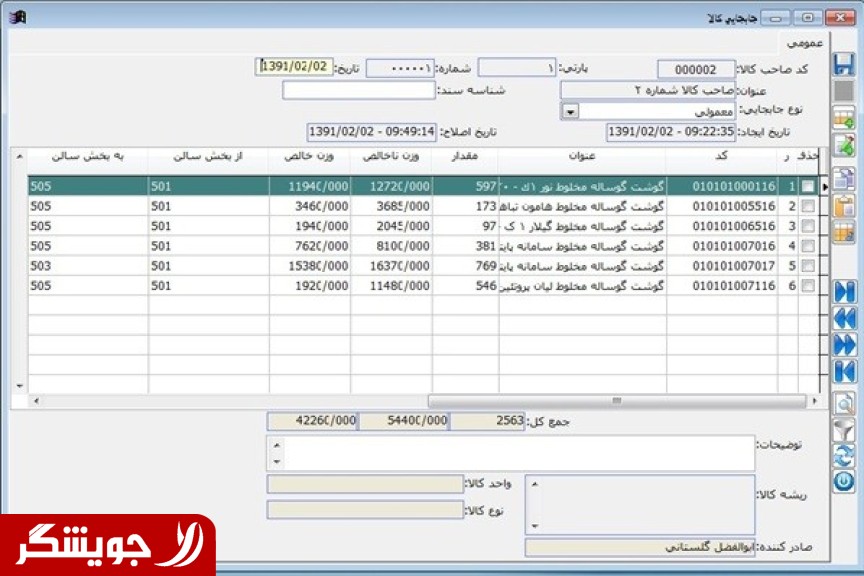The image size is (864, 576).
Task: Click the paste clipboard icon in sidebar
Action: 843,206
